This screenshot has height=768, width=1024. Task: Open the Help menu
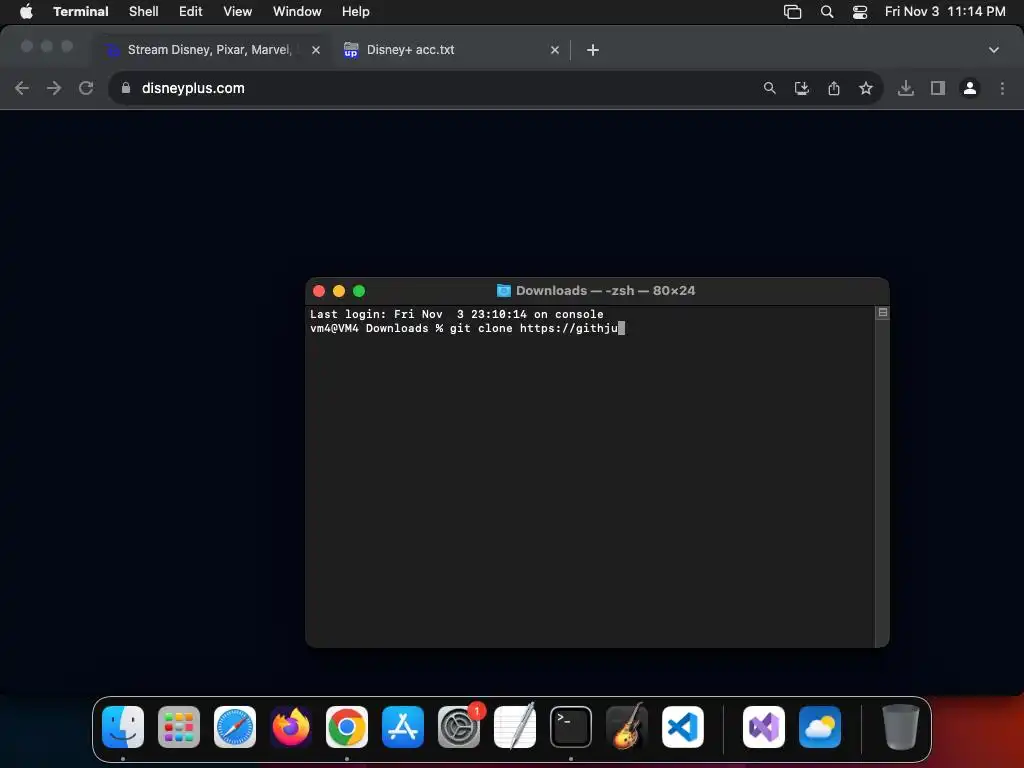pyautogui.click(x=356, y=12)
